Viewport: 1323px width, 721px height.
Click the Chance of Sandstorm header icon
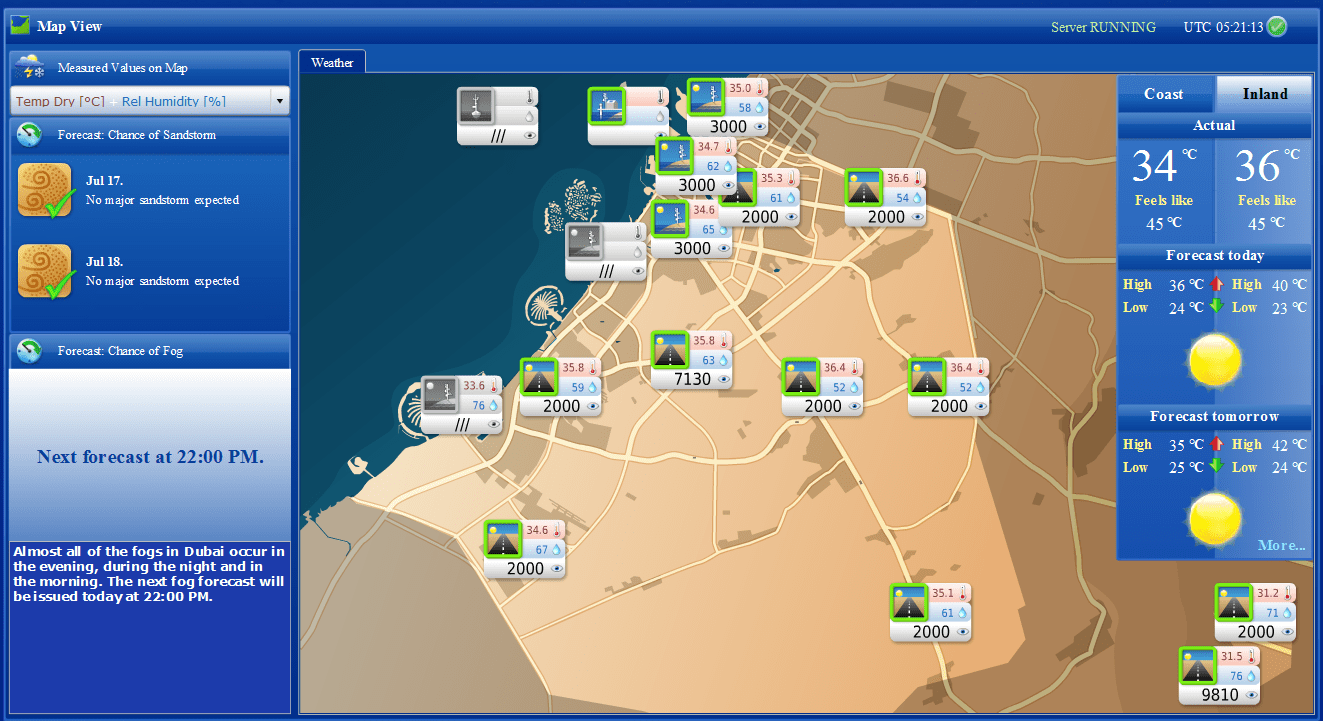(x=30, y=134)
